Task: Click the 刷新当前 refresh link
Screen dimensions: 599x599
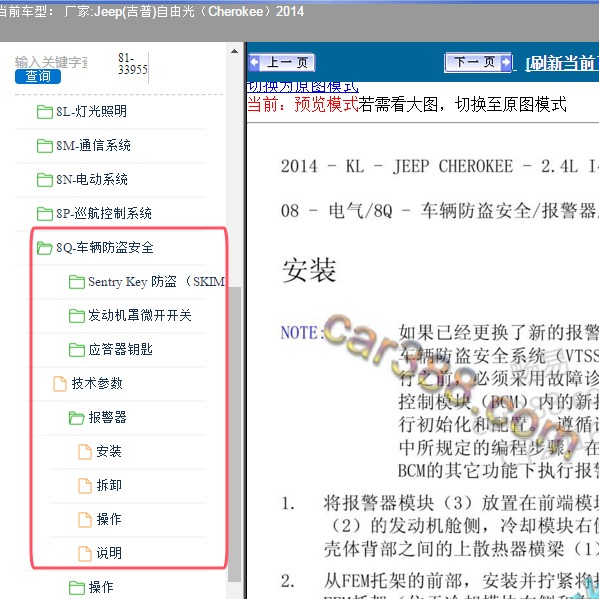Action: click(x=562, y=63)
